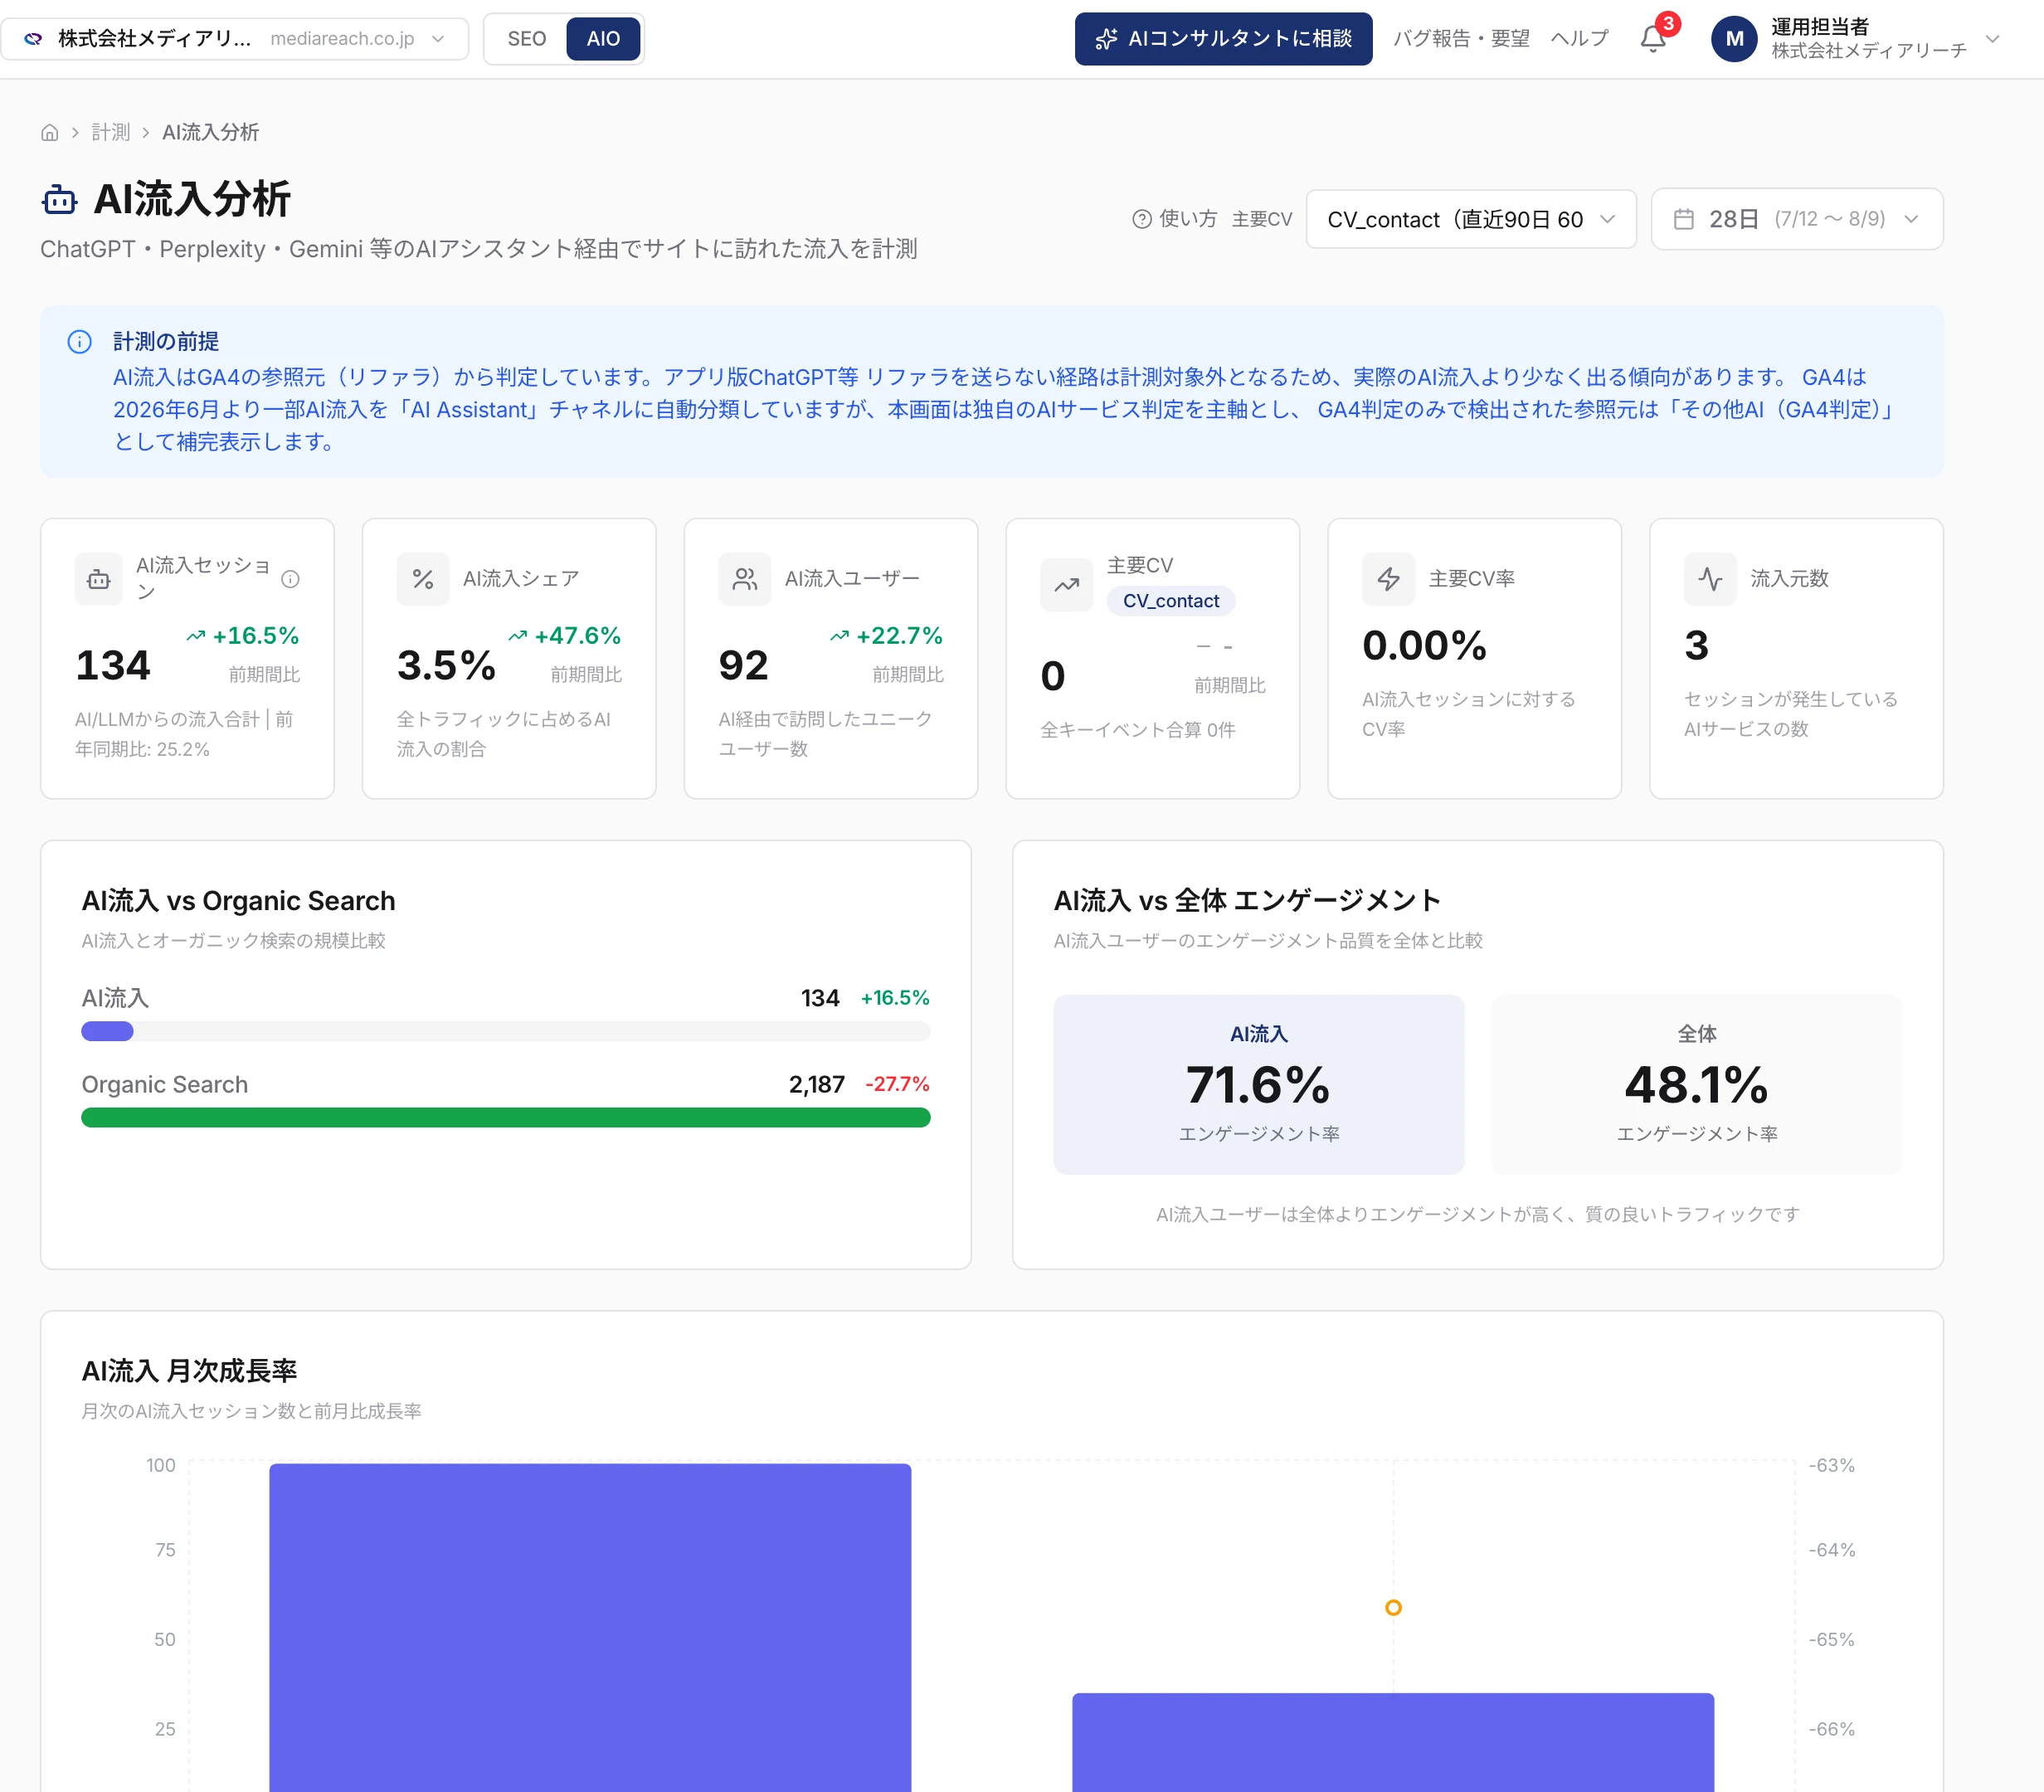
Task: Click the +16.5% change on AI流入セッション card
Action: pos(243,636)
